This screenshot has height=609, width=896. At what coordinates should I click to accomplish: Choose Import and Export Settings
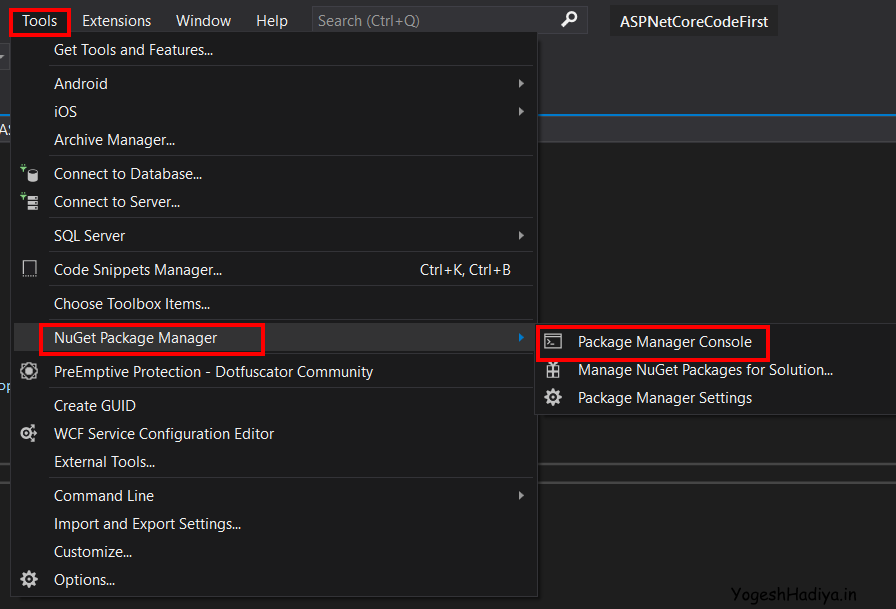pos(147,524)
